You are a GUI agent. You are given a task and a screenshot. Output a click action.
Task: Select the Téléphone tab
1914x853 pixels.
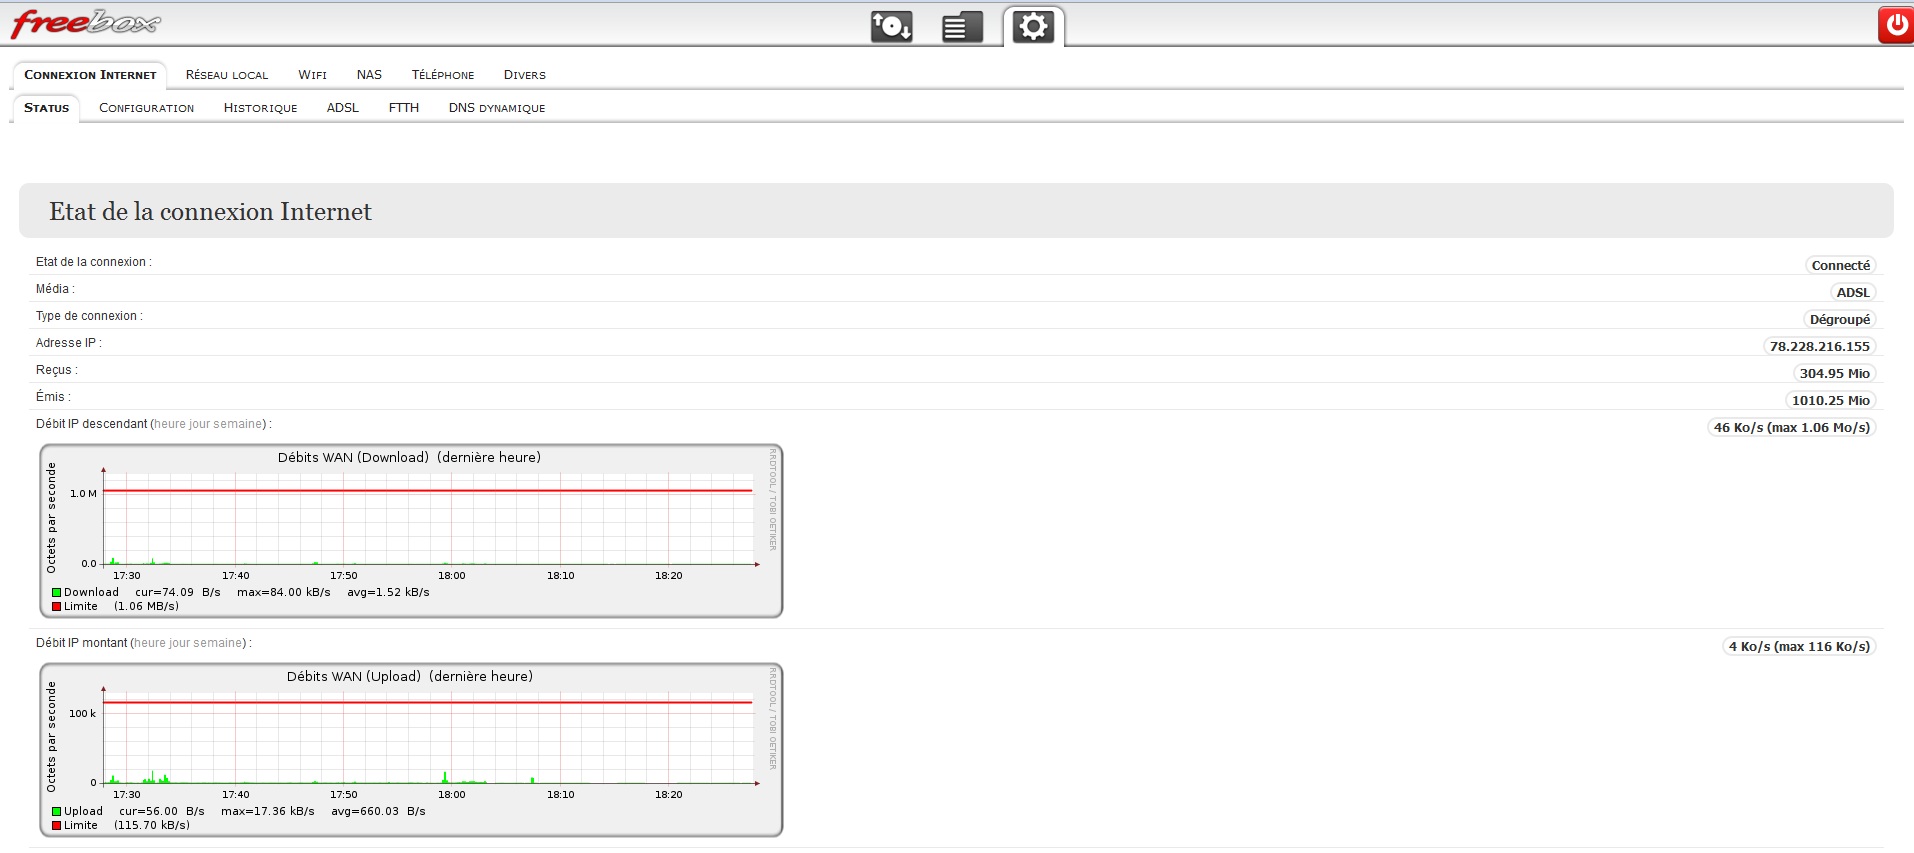click(x=443, y=75)
